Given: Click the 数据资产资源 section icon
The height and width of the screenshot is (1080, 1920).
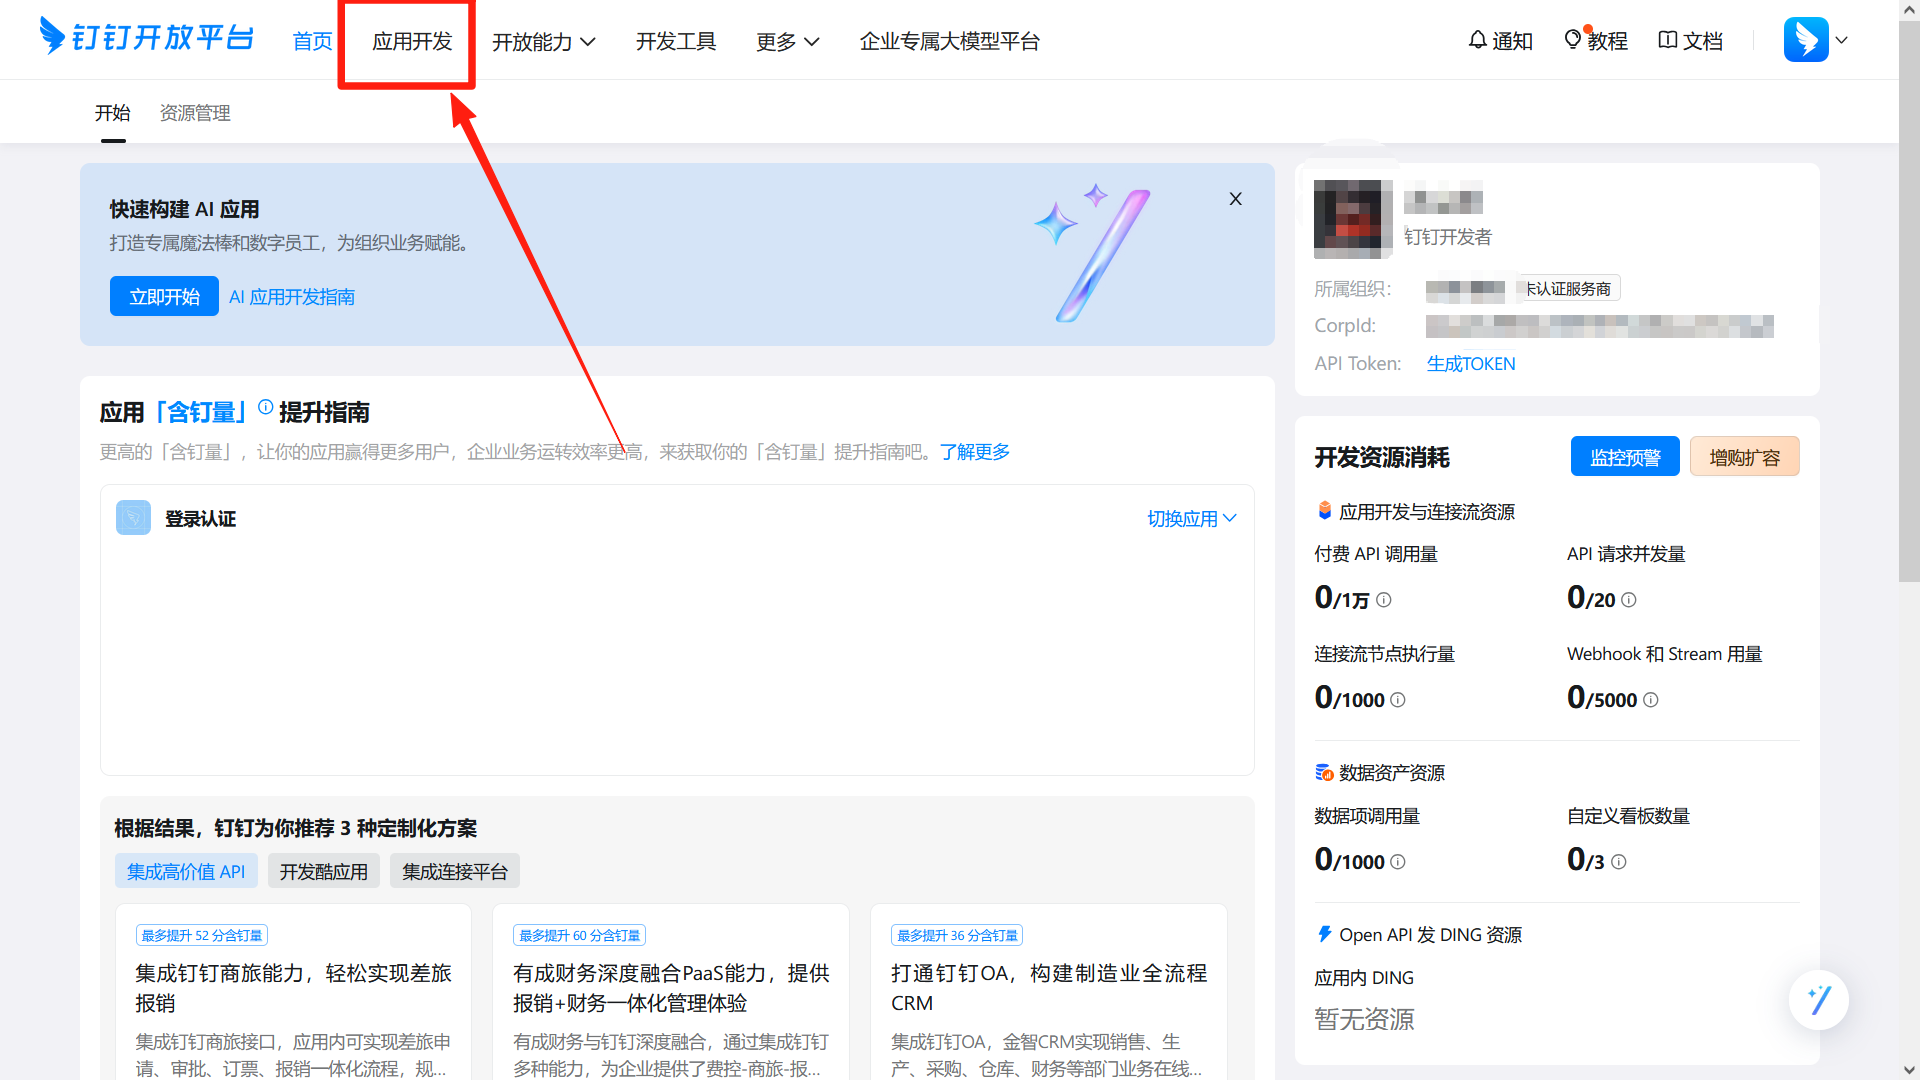Looking at the screenshot, I should coord(1324,772).
